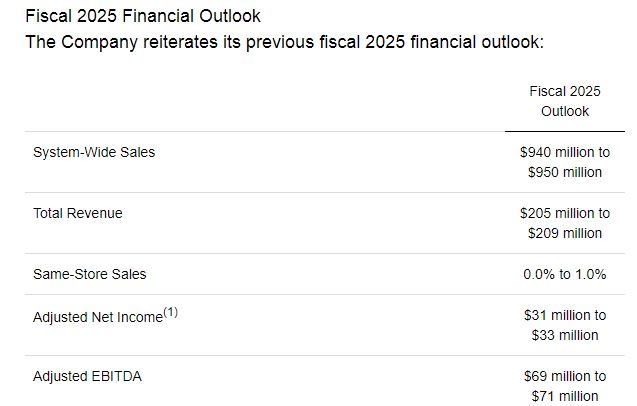Image resolution: width=637 pixels, height=406 pixels.
Task: Click the $71 million text line
Action: 565,396
